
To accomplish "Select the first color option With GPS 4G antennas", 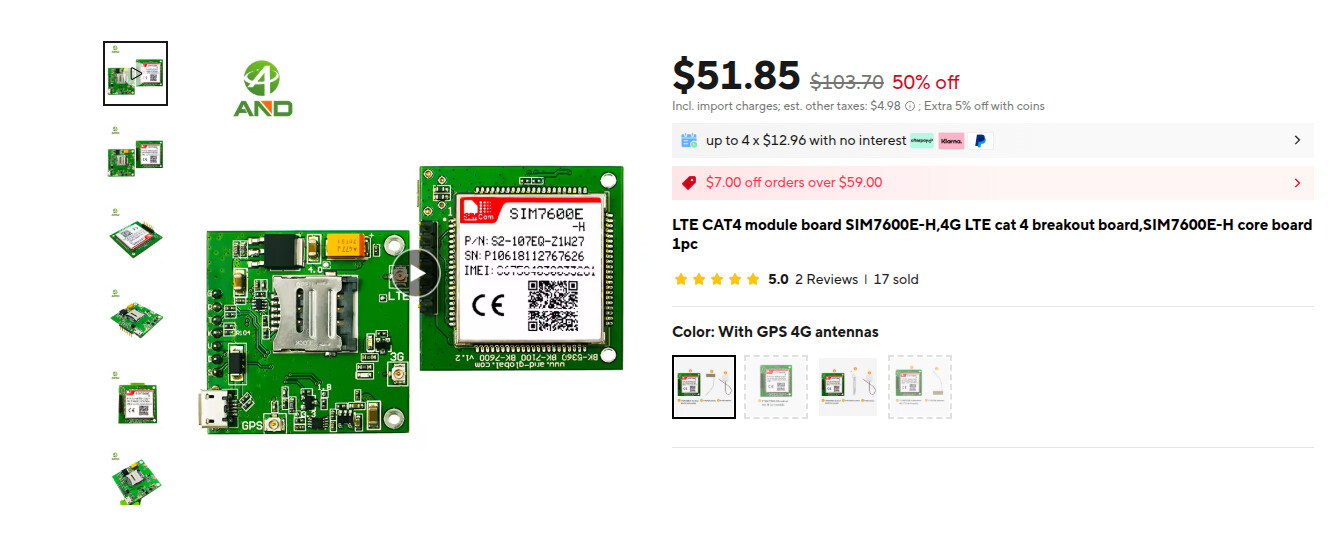I will point(704,387).
